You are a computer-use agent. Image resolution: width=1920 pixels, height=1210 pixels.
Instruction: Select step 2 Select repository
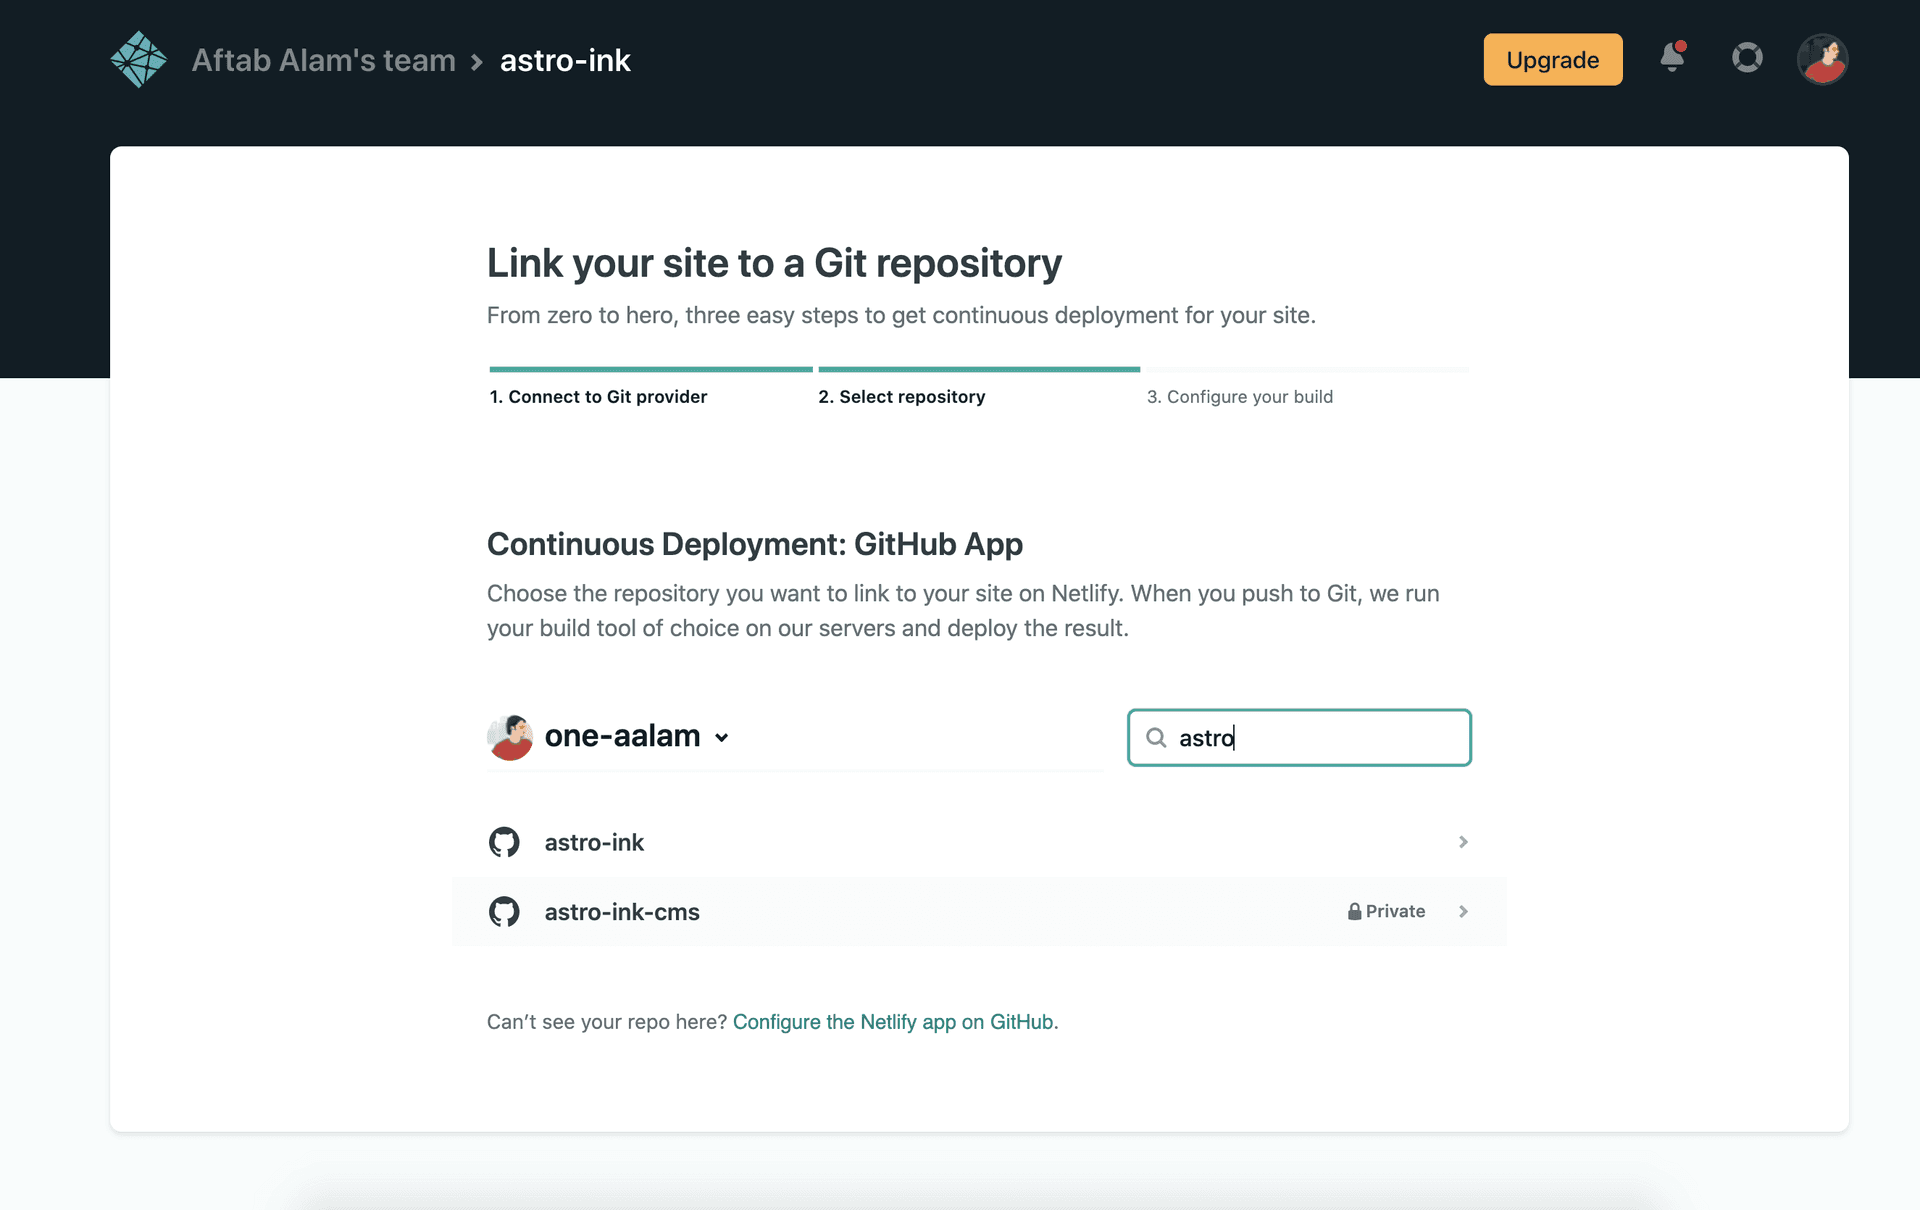click(x=902, y=397)
